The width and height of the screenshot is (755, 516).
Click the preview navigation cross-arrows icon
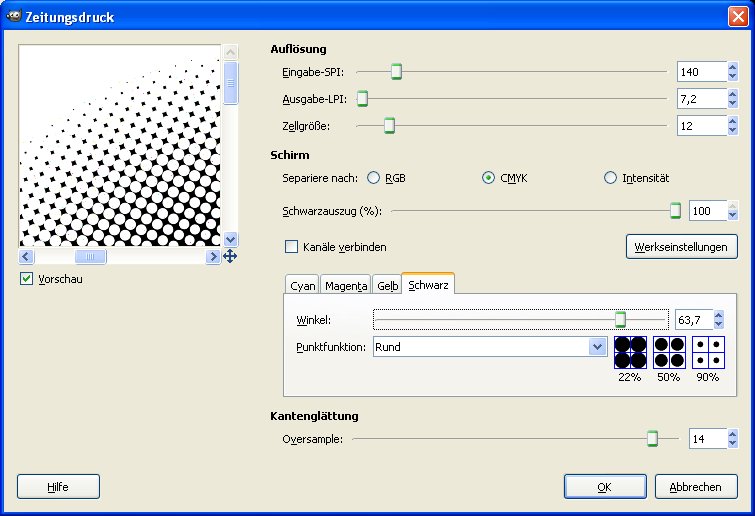tap(230, 256)
